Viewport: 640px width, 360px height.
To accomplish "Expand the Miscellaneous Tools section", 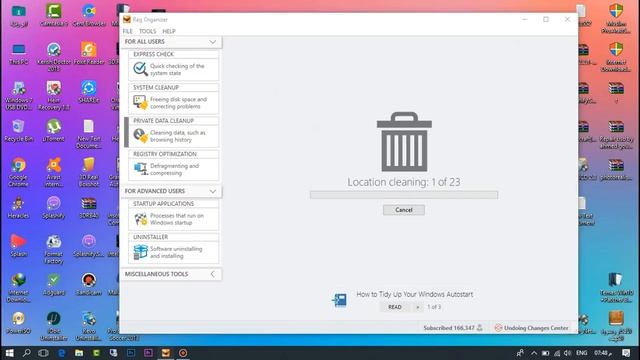I will click(213, 274).
